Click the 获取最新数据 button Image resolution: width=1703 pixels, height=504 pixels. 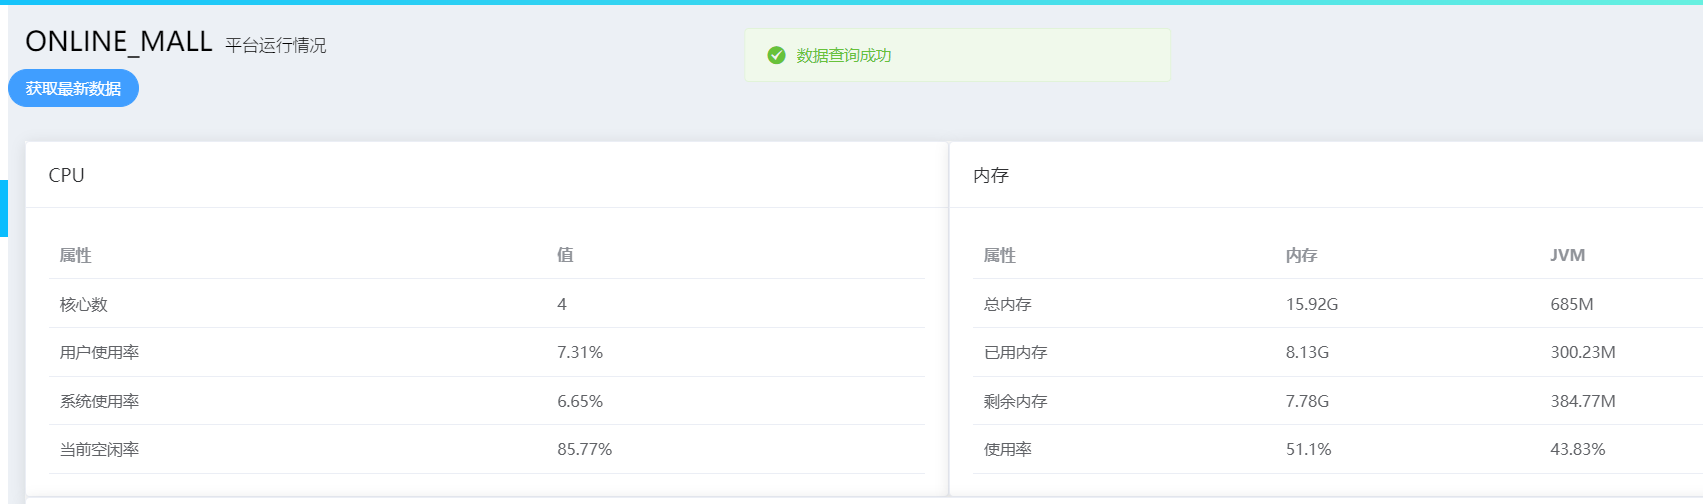coord(73,88)
